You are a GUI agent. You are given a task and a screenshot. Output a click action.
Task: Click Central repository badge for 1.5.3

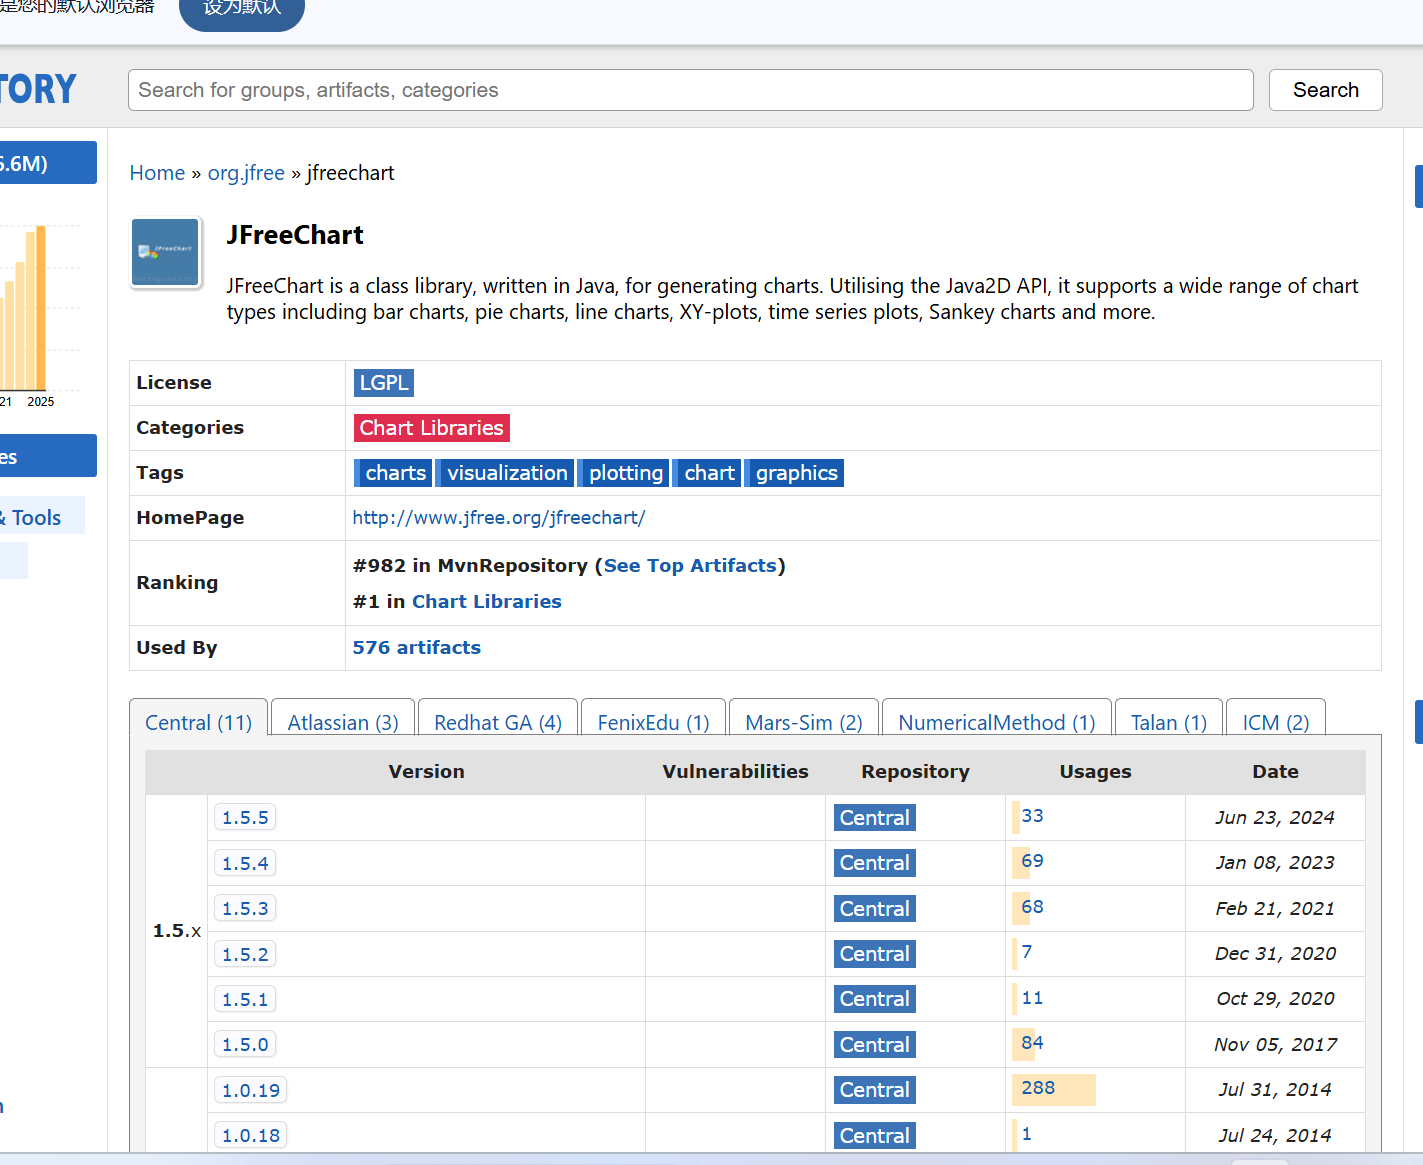[x=875, y=909]
